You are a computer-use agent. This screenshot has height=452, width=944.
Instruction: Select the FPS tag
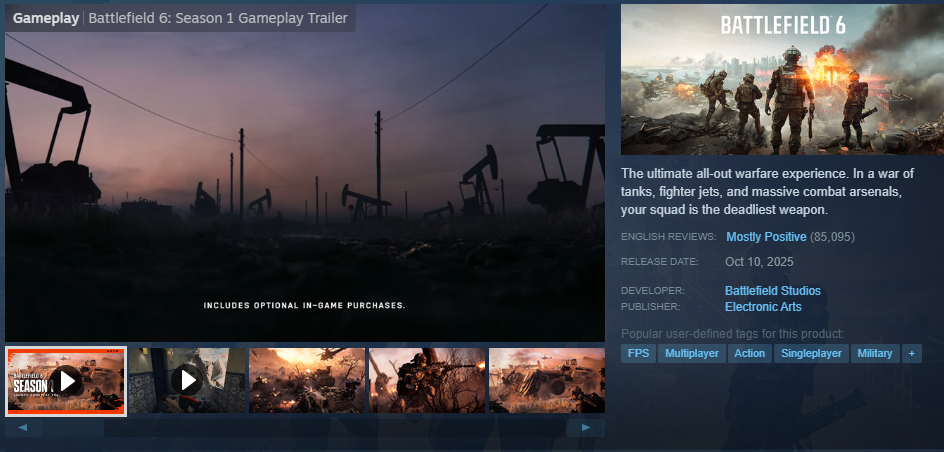(638, 353)
